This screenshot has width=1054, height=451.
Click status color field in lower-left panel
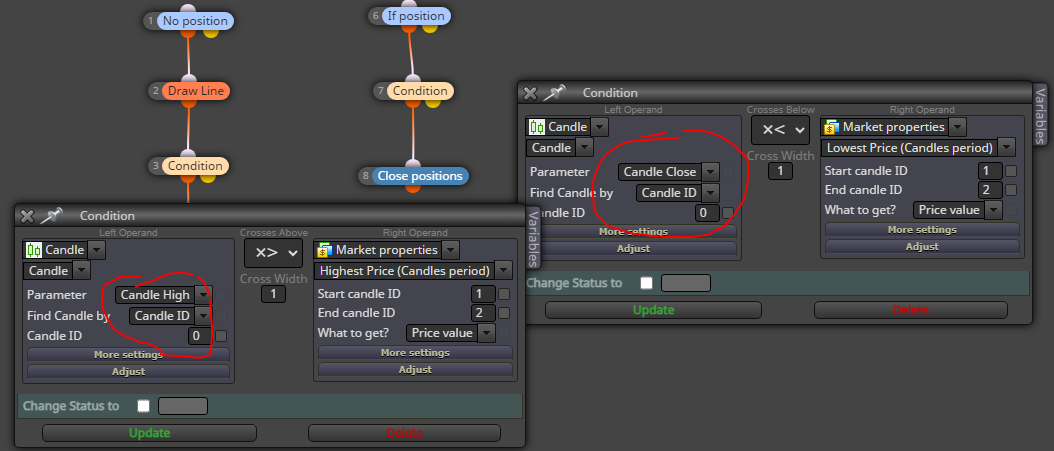coord(183,406)
